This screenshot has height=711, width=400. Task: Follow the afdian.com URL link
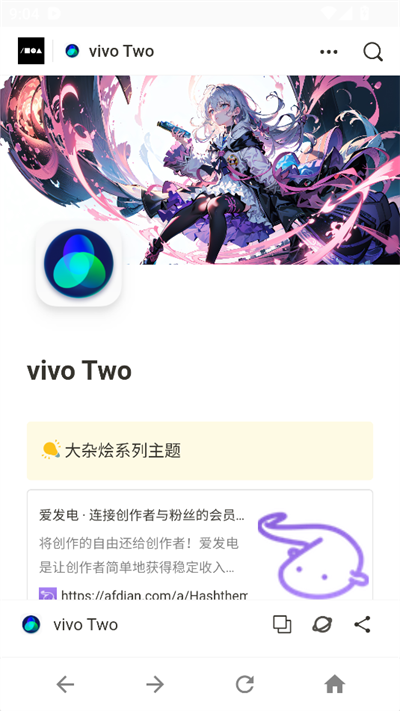[x=154, y=594]
